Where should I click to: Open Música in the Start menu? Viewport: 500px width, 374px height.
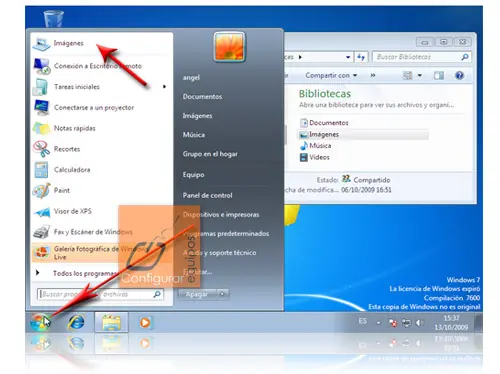pyautogui.click(x=194, y=135)
